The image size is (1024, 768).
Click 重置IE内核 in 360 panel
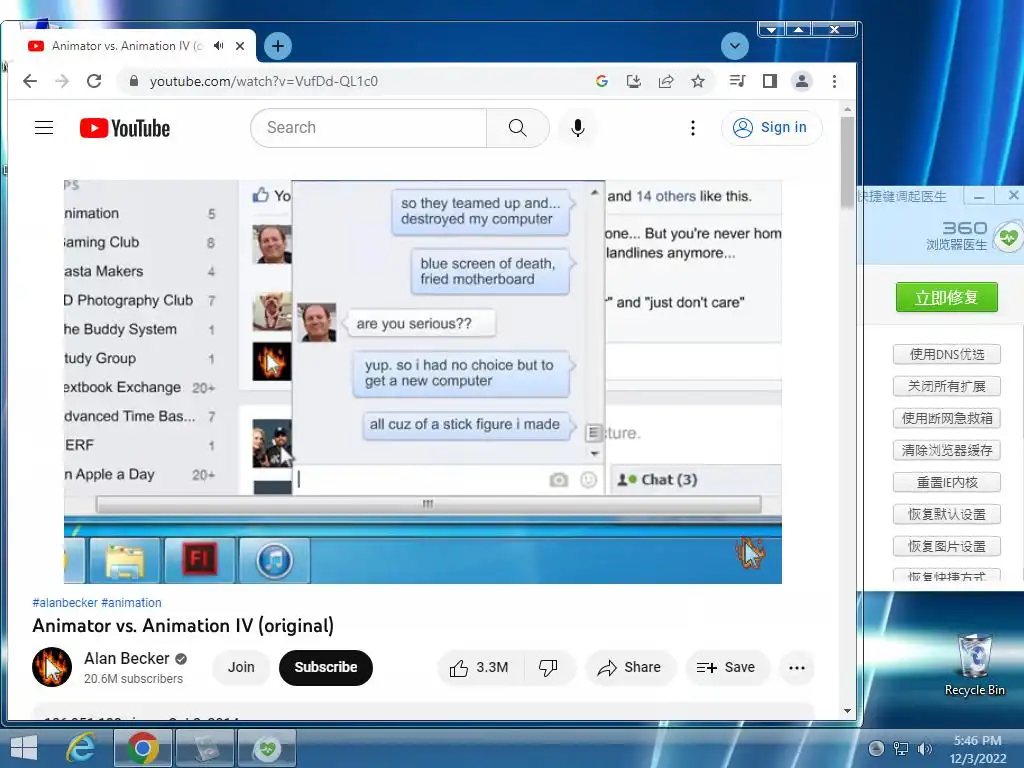click(x=946, y=482)
